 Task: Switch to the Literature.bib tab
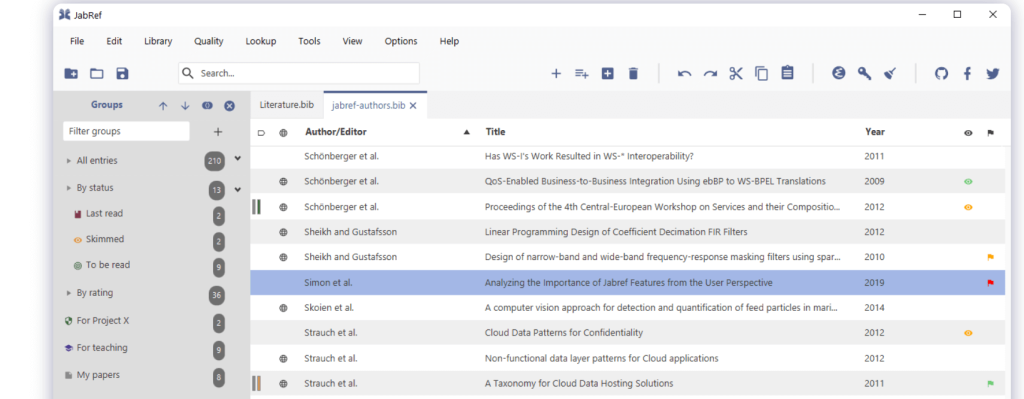coord(287,105)
